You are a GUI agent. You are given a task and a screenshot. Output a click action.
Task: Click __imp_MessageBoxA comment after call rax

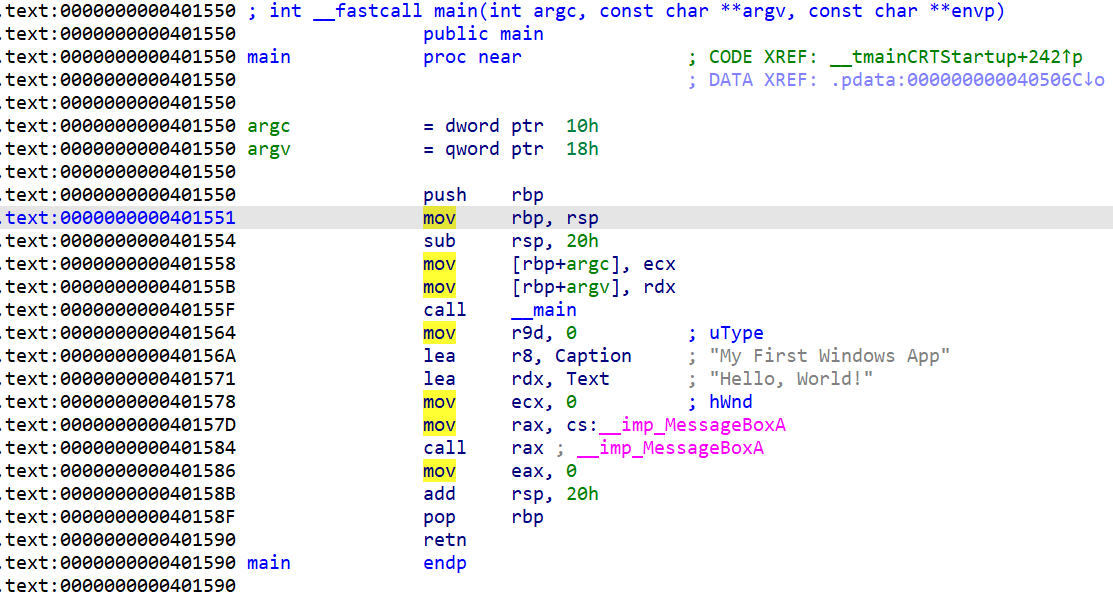(670, 448)
